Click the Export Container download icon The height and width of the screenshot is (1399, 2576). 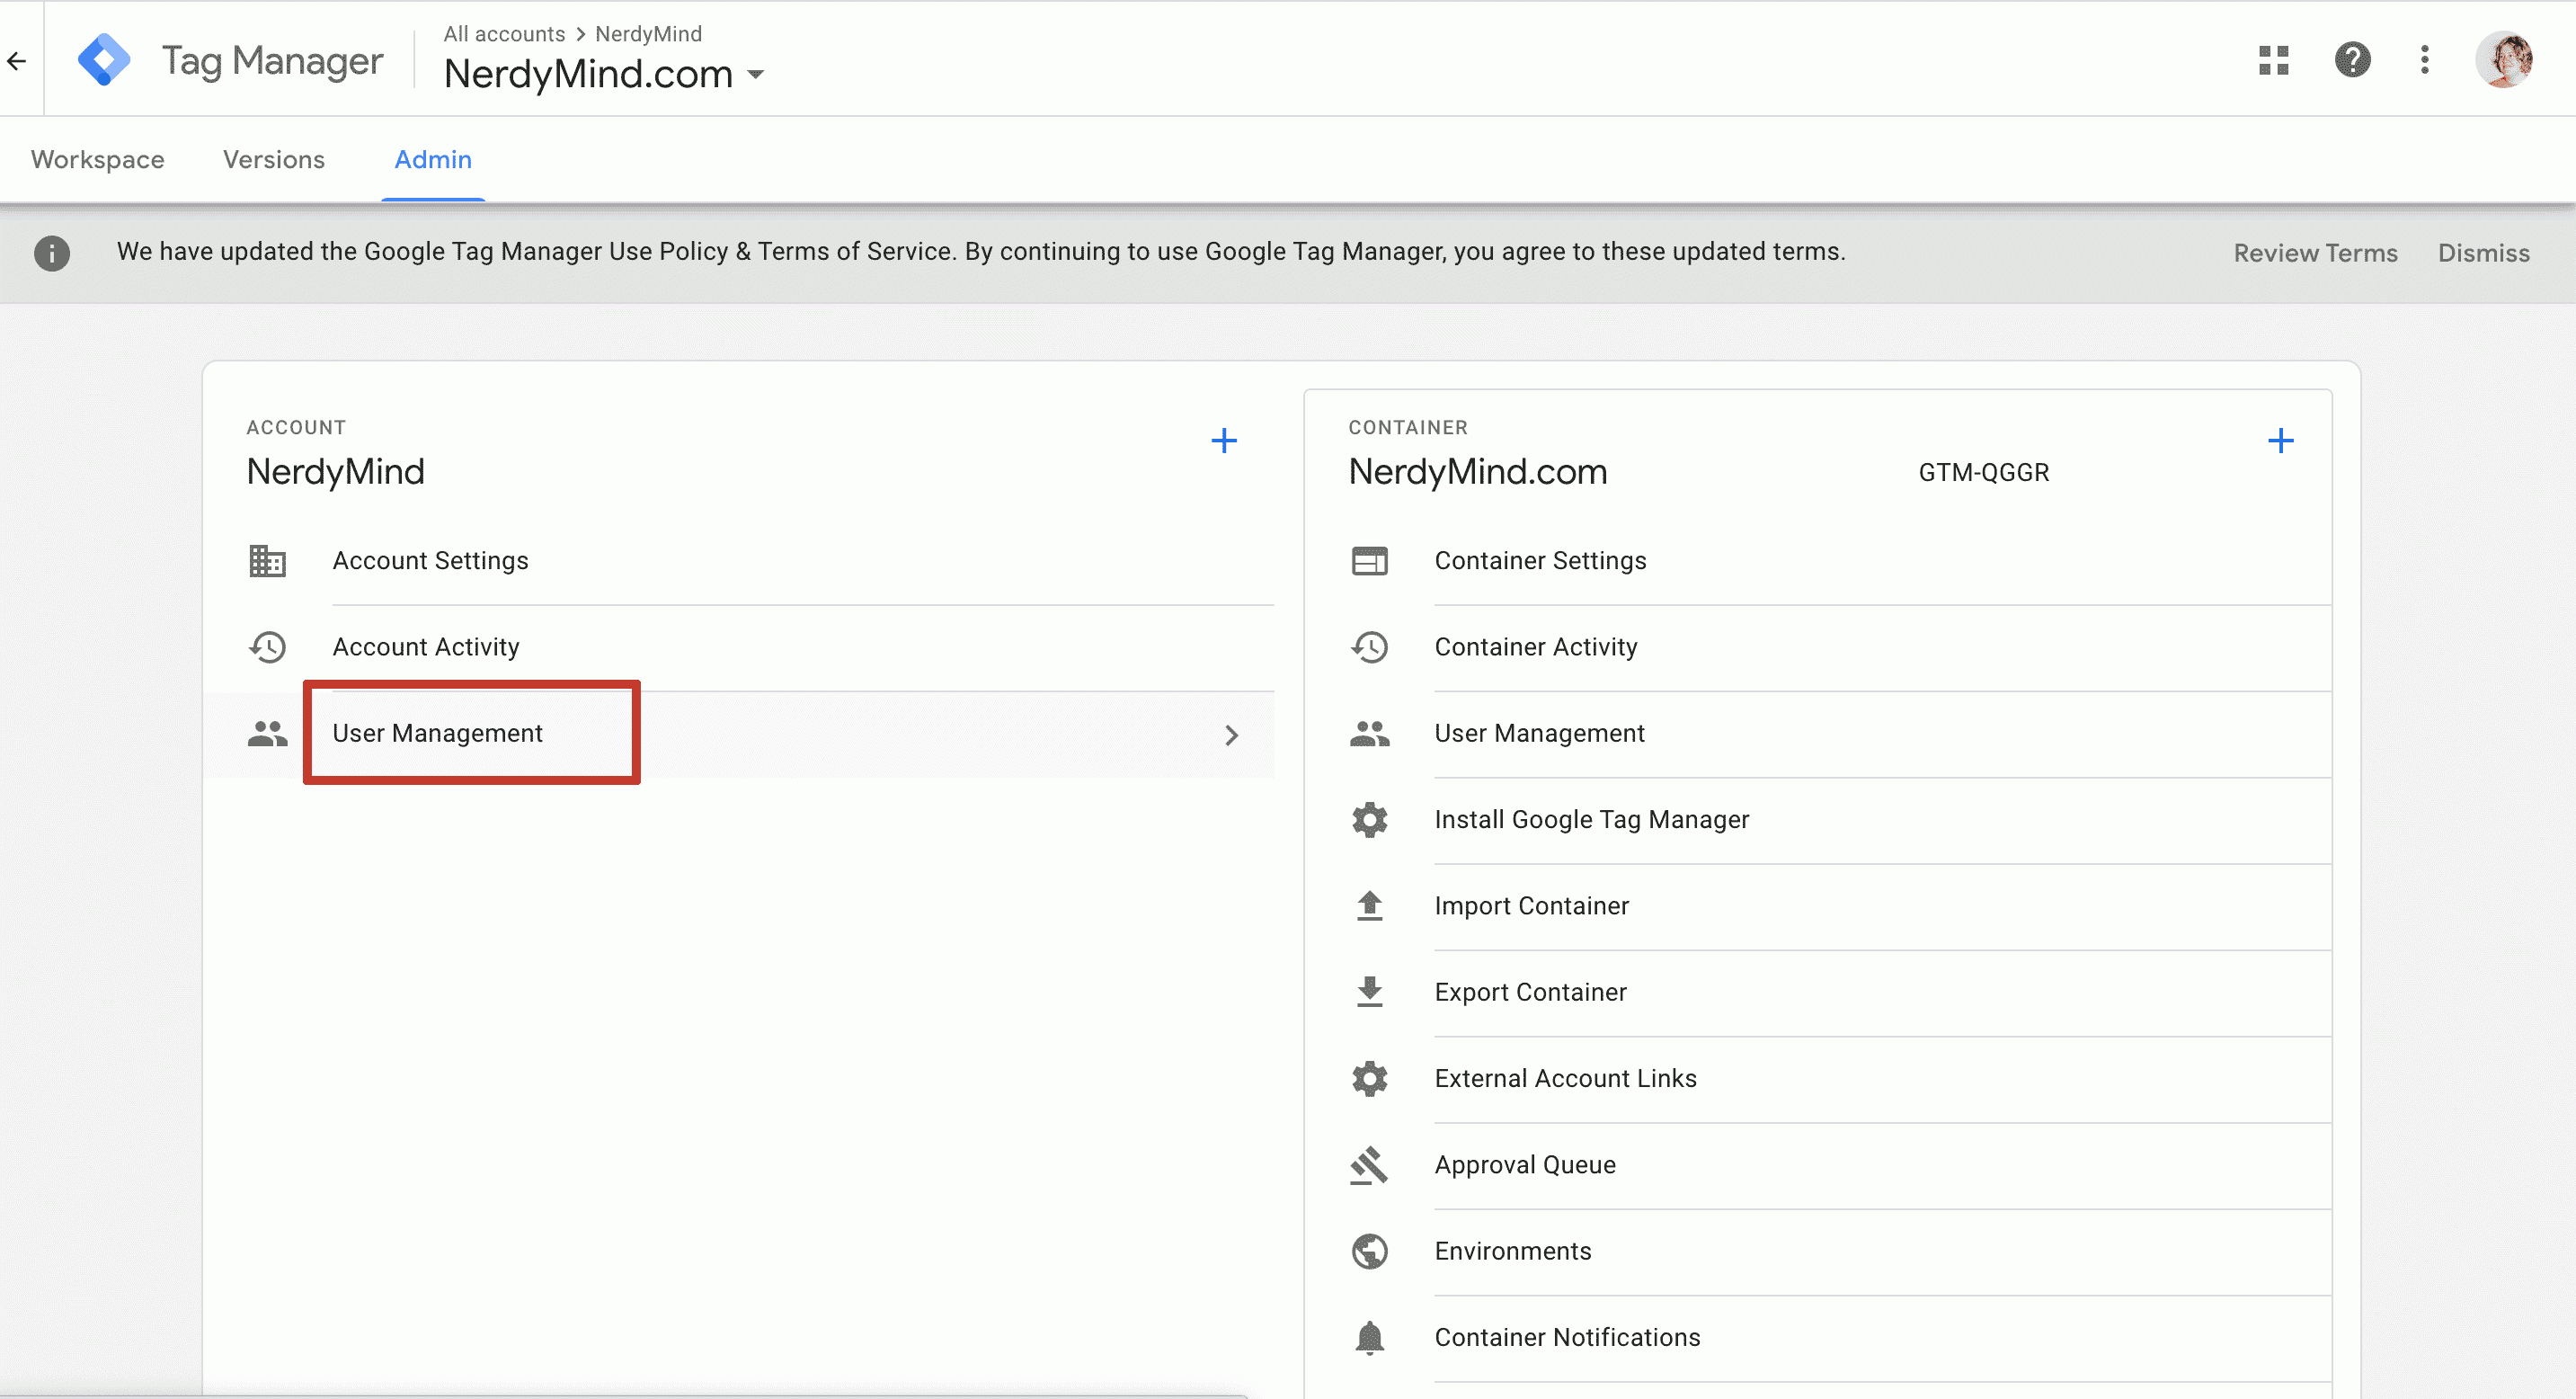click(x=1370, y=992)
